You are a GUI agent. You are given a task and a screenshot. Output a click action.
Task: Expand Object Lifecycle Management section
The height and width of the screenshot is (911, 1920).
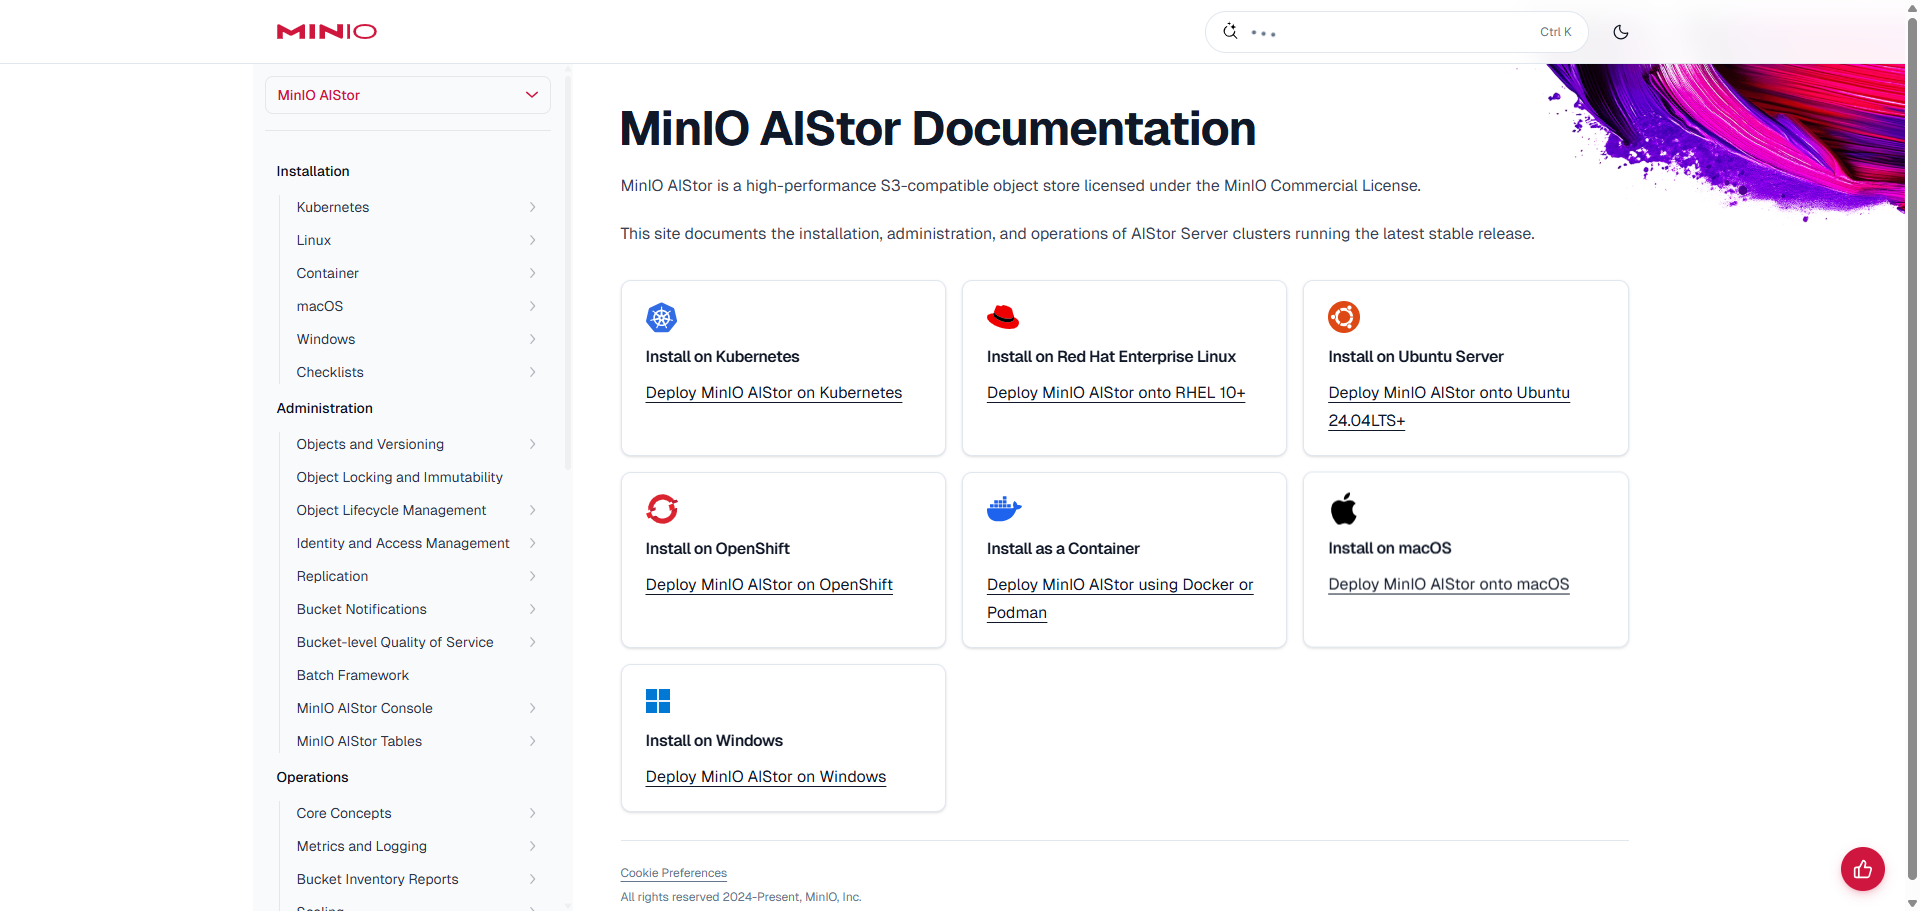coord(532,510)
